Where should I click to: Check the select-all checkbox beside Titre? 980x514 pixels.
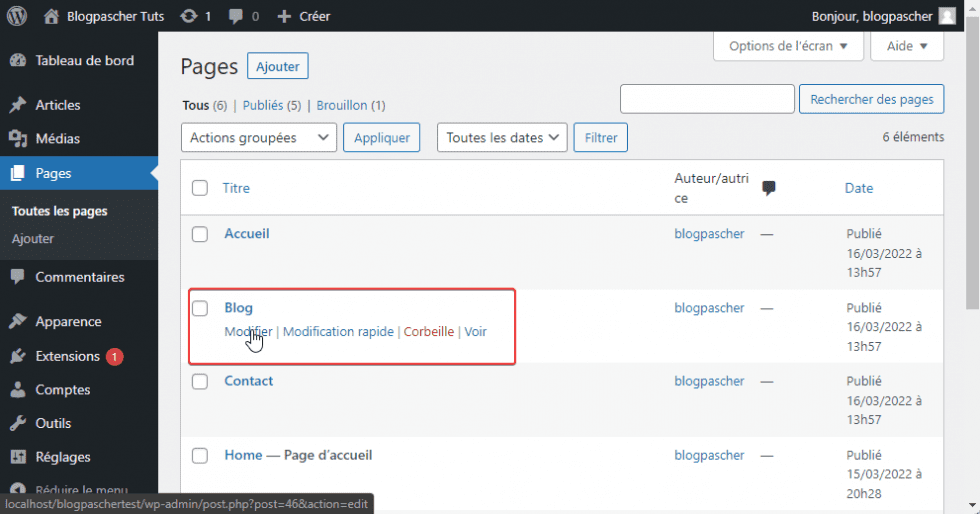pyautogui.click(x=200, y=188)
